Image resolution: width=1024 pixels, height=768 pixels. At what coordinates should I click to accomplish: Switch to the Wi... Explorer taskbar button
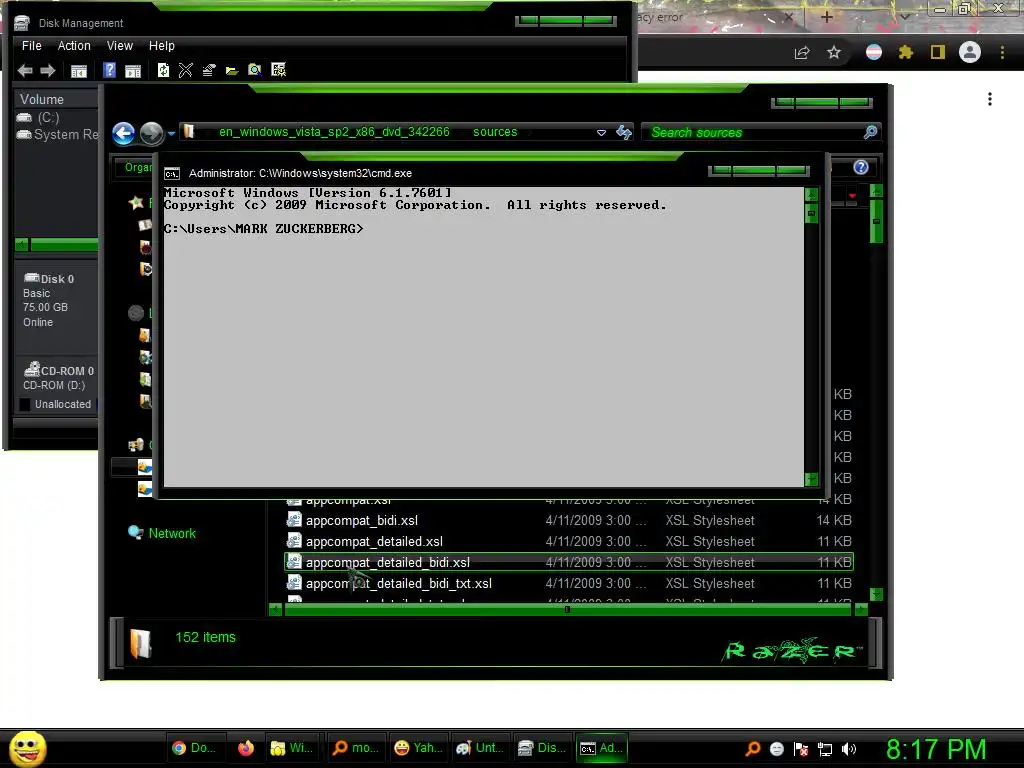[291, 748]
